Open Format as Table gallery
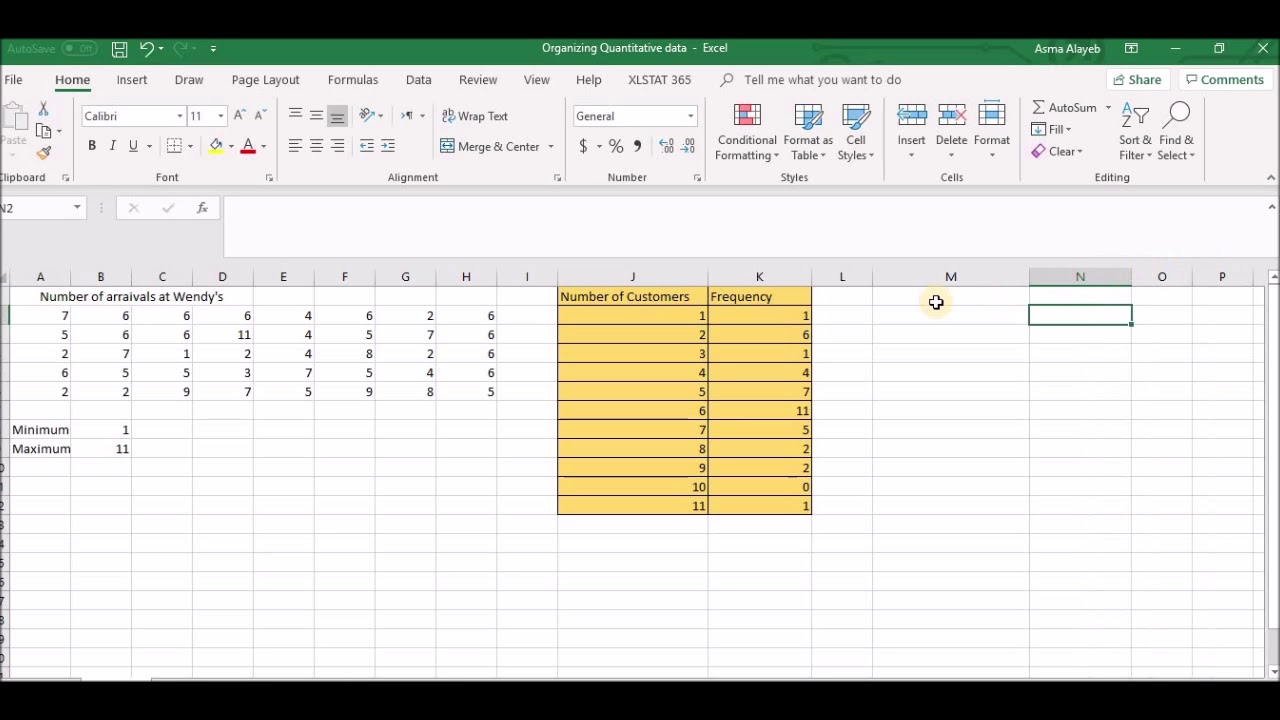The width and height of the screenshot is (1280, 720). (807, 132)
